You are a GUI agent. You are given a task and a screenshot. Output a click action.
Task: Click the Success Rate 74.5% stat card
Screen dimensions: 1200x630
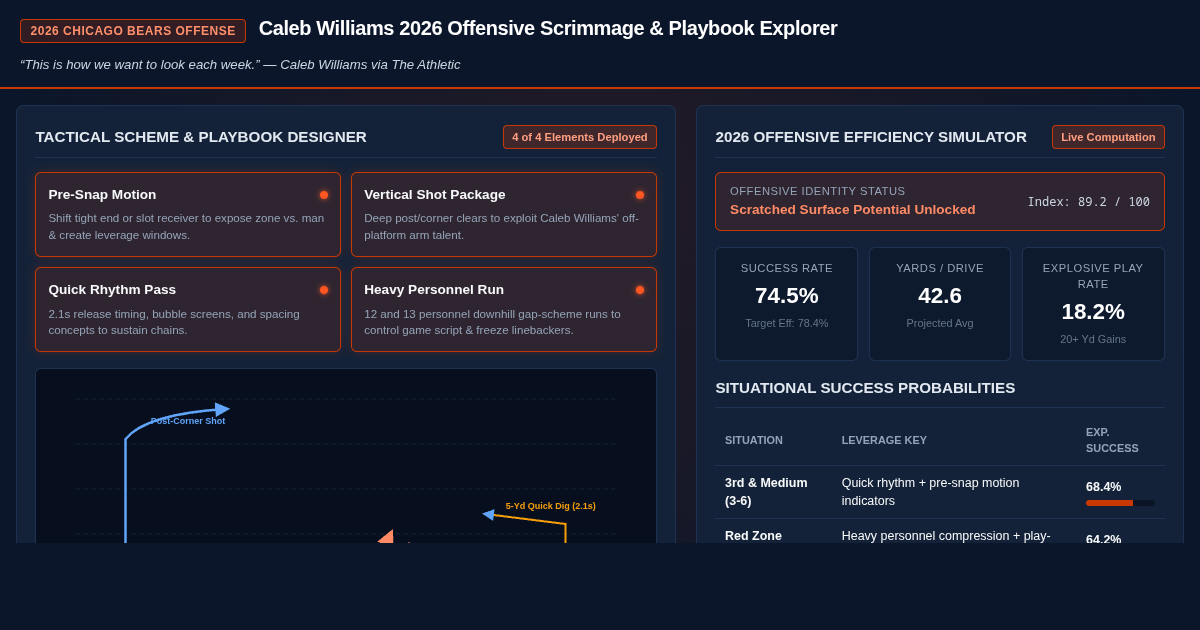787,304
